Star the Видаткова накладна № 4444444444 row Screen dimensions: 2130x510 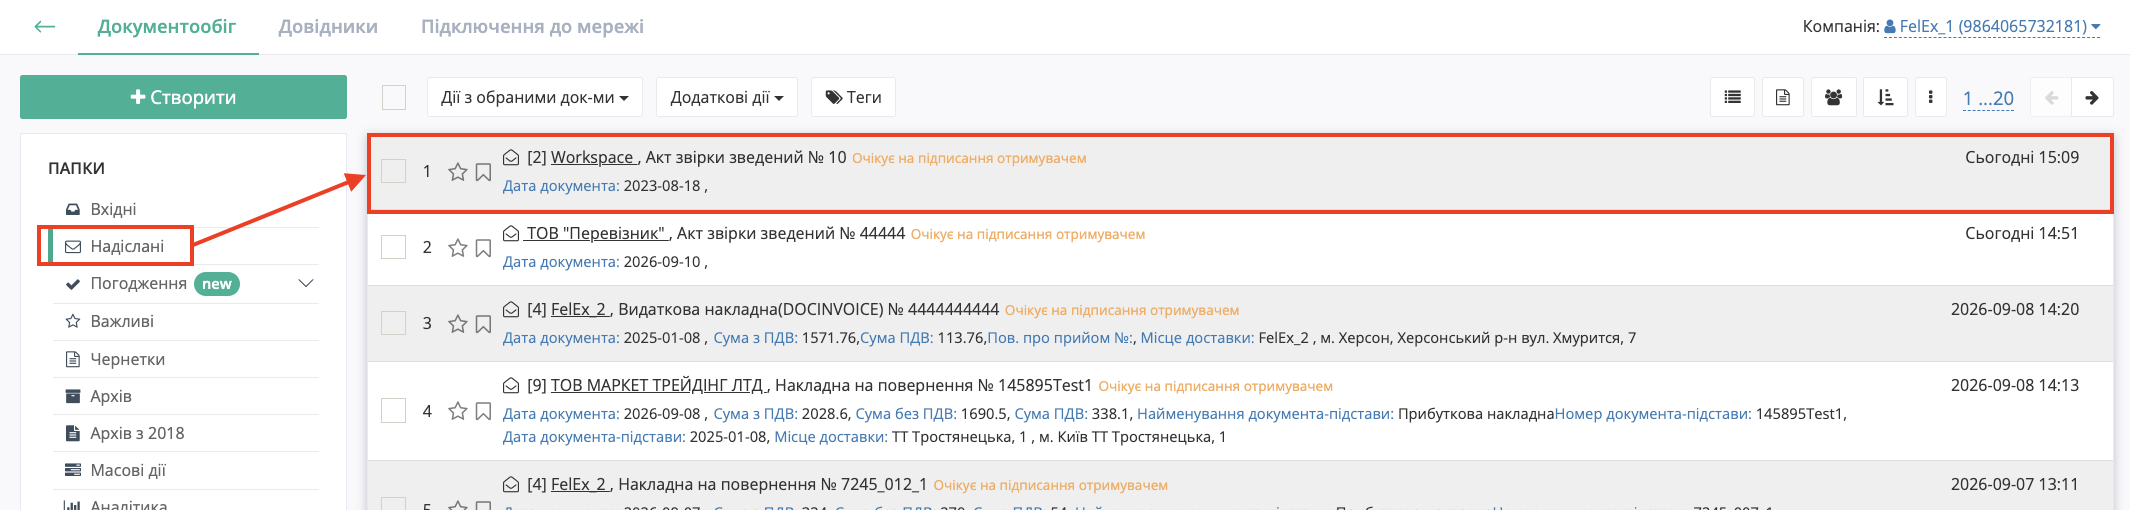tap(458, 324)
